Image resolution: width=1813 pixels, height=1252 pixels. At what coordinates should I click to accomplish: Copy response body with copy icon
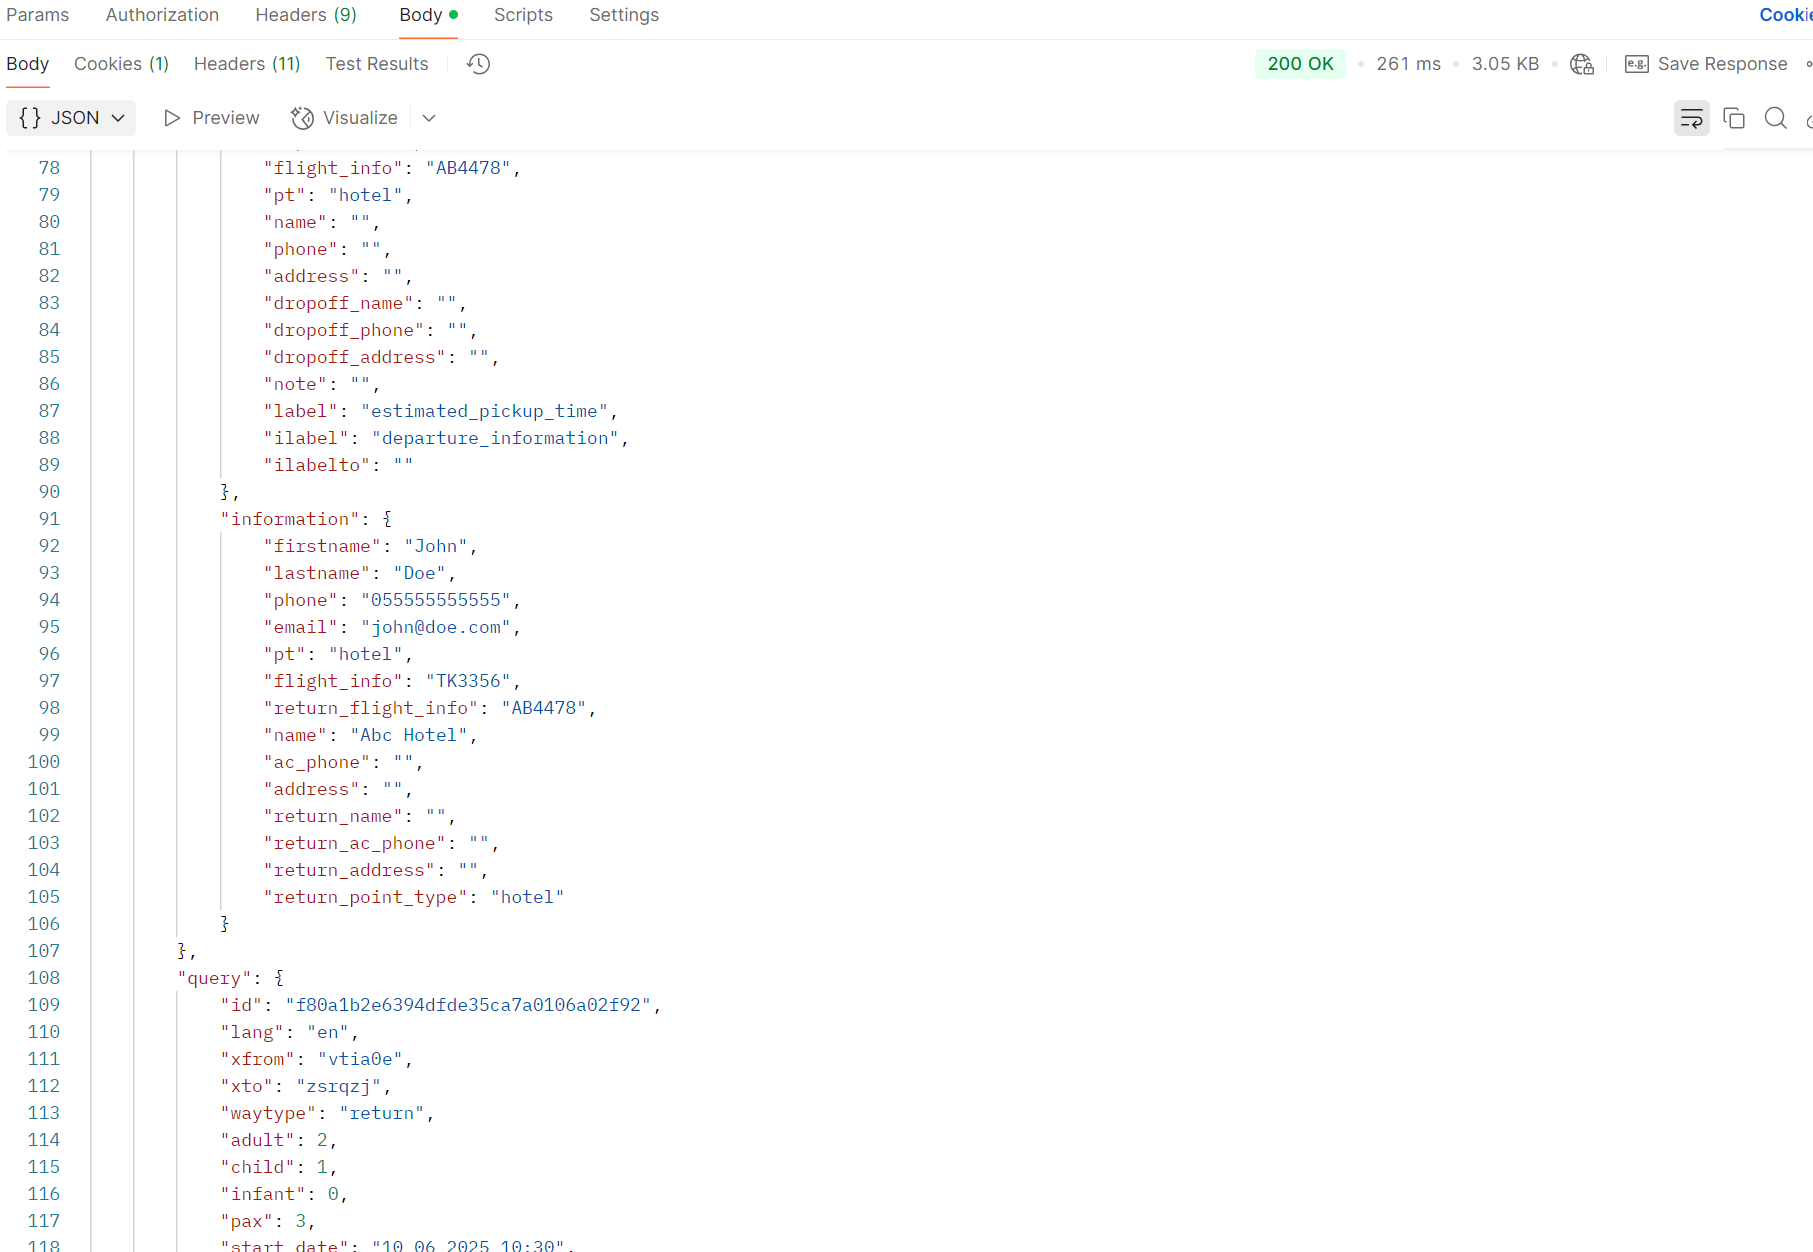(x=1734, y=118)
